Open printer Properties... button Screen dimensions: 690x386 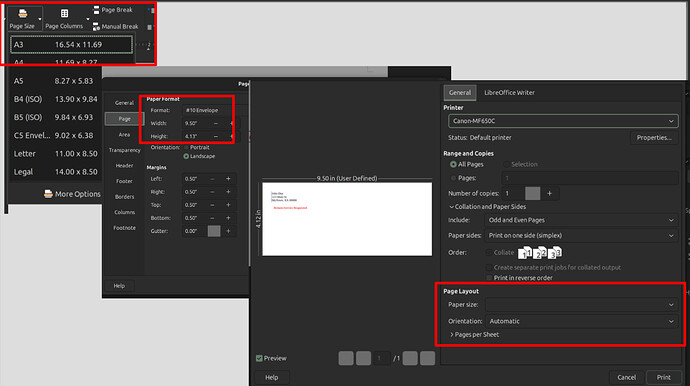click(x=653, y=138)
